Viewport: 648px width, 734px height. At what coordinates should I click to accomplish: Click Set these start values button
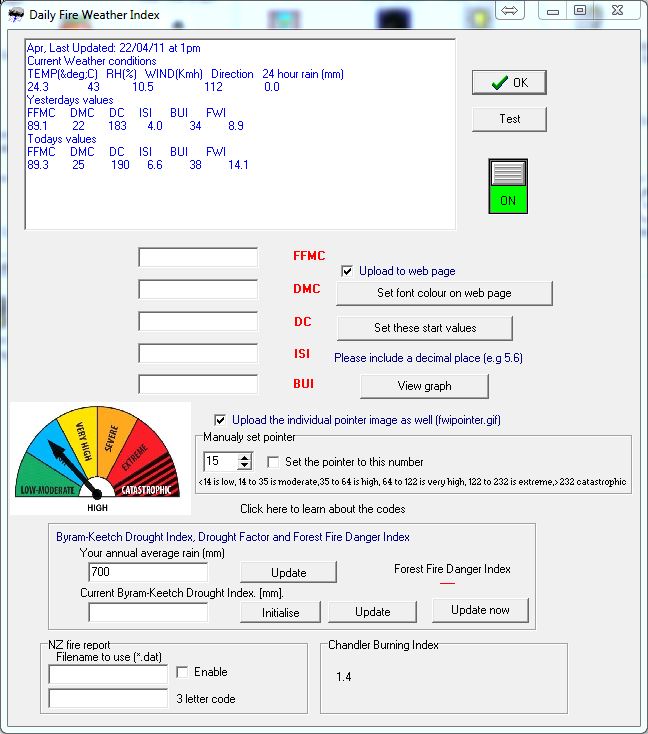pos(425,328)
